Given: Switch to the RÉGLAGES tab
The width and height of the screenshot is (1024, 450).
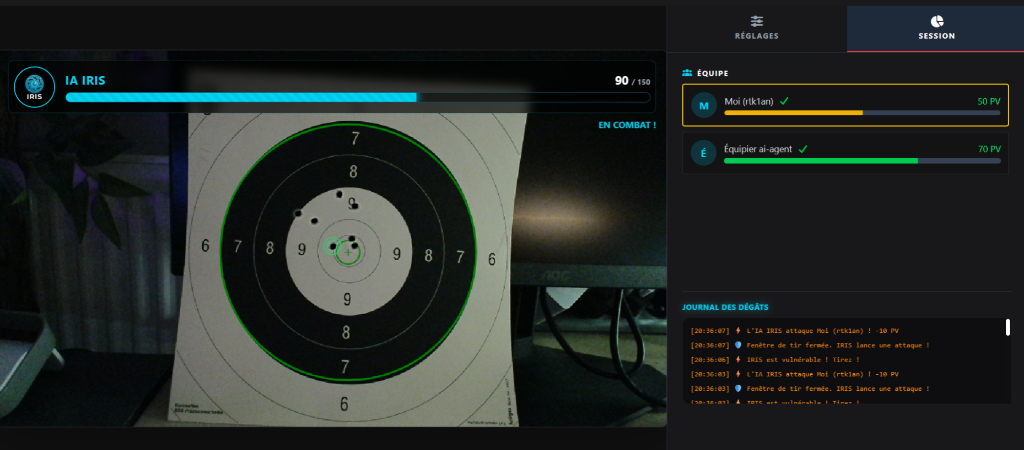Looking at the screenshot, I should (756, 29).
